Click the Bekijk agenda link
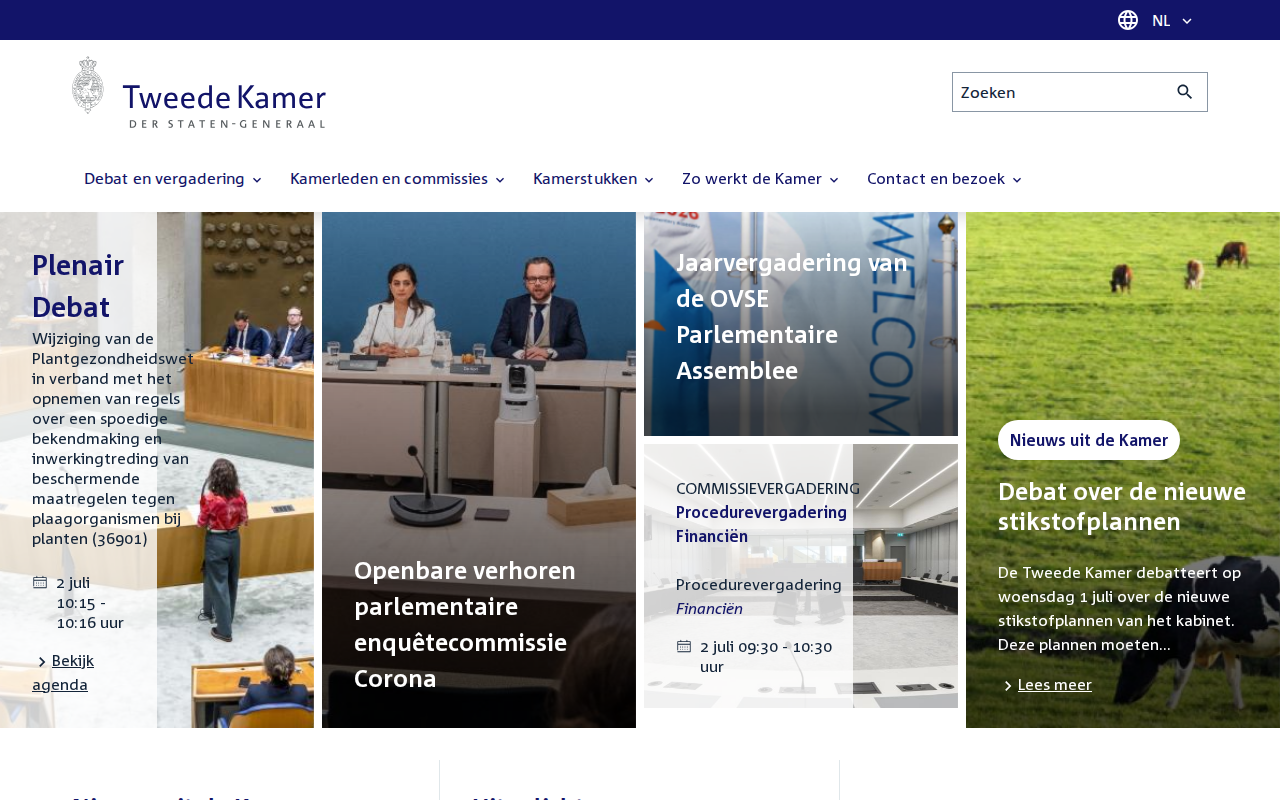 pyautogui.click(x=63, y=672)
